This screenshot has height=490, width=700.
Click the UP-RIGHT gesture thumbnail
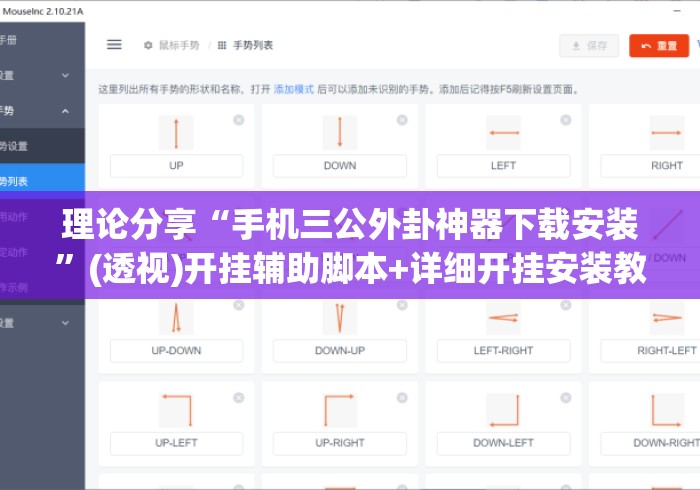(340, 410)
